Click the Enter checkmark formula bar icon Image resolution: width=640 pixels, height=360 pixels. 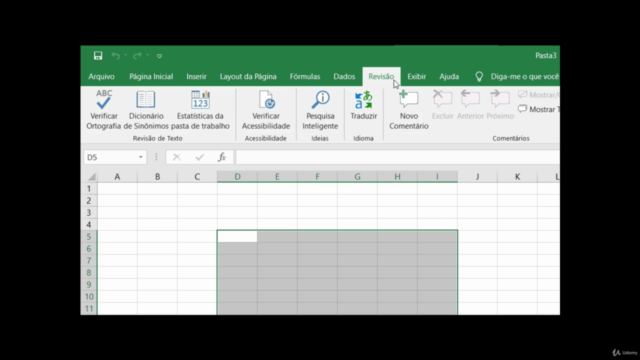point(200,157)
